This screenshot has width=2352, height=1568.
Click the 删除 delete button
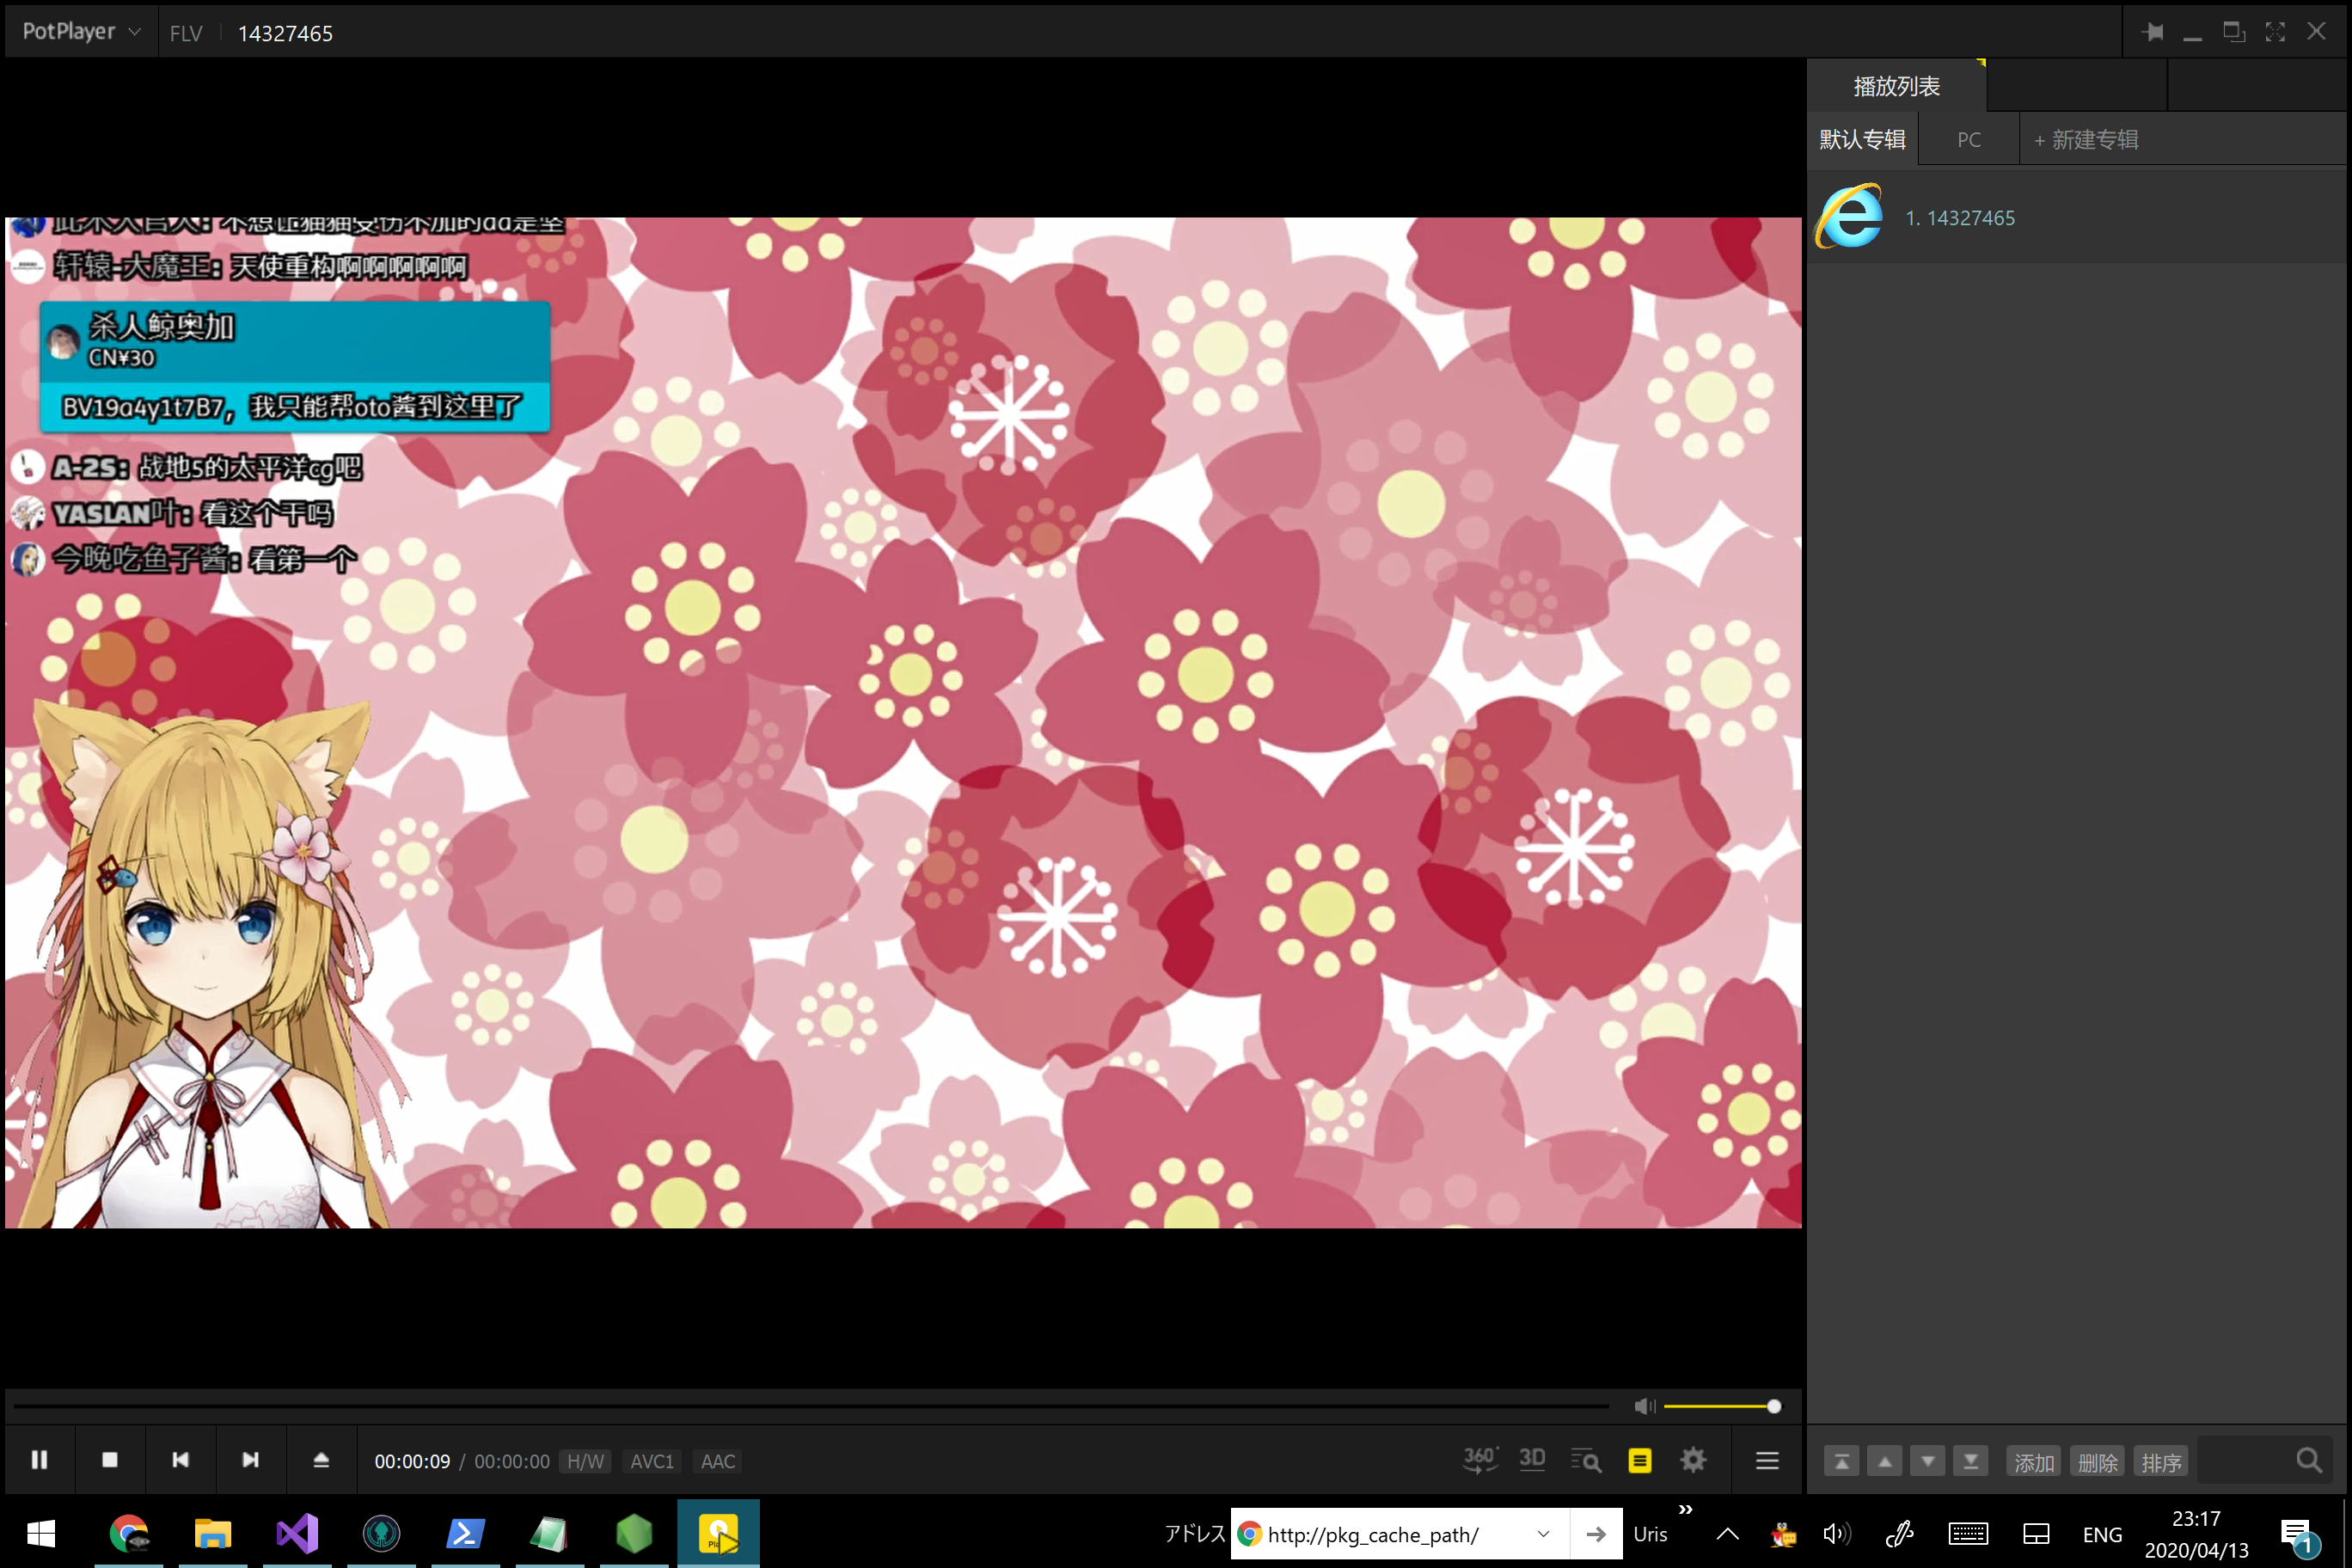click(x=2097, y=1462)
